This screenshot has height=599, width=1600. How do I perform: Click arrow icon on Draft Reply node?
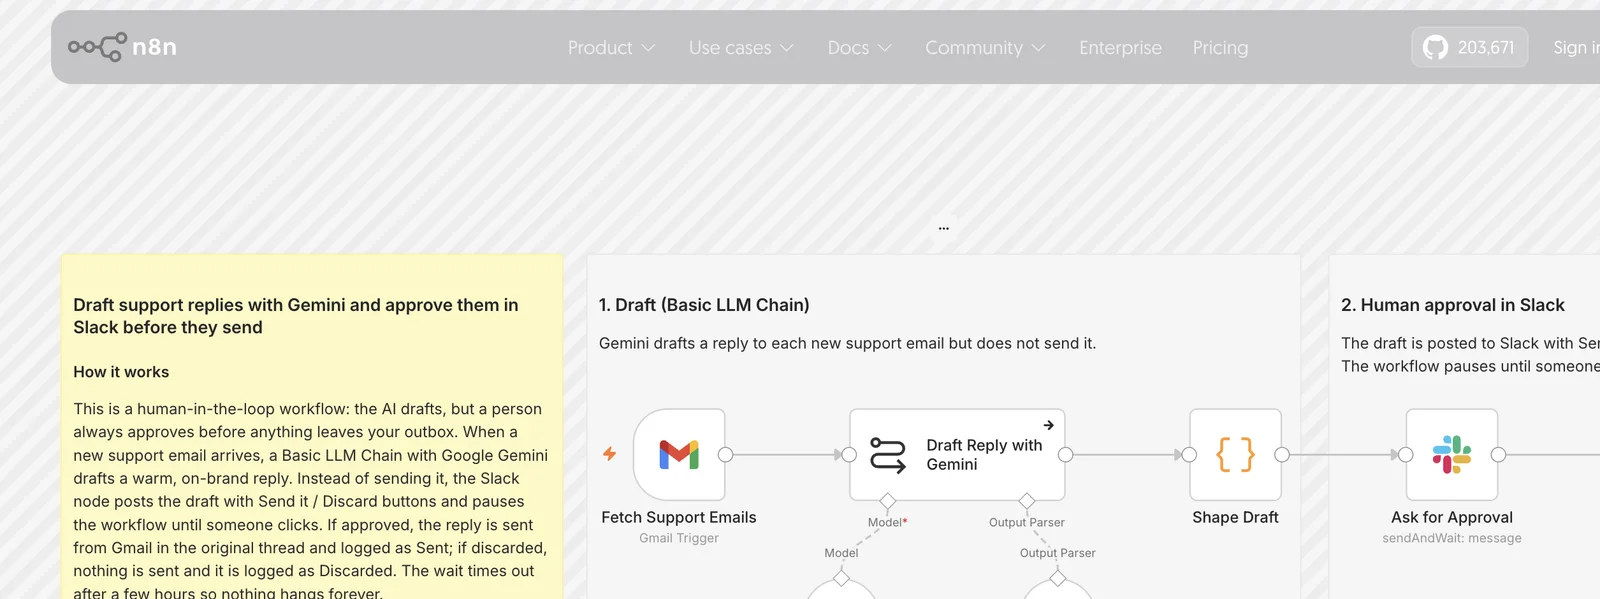[x=1048, y=425]
